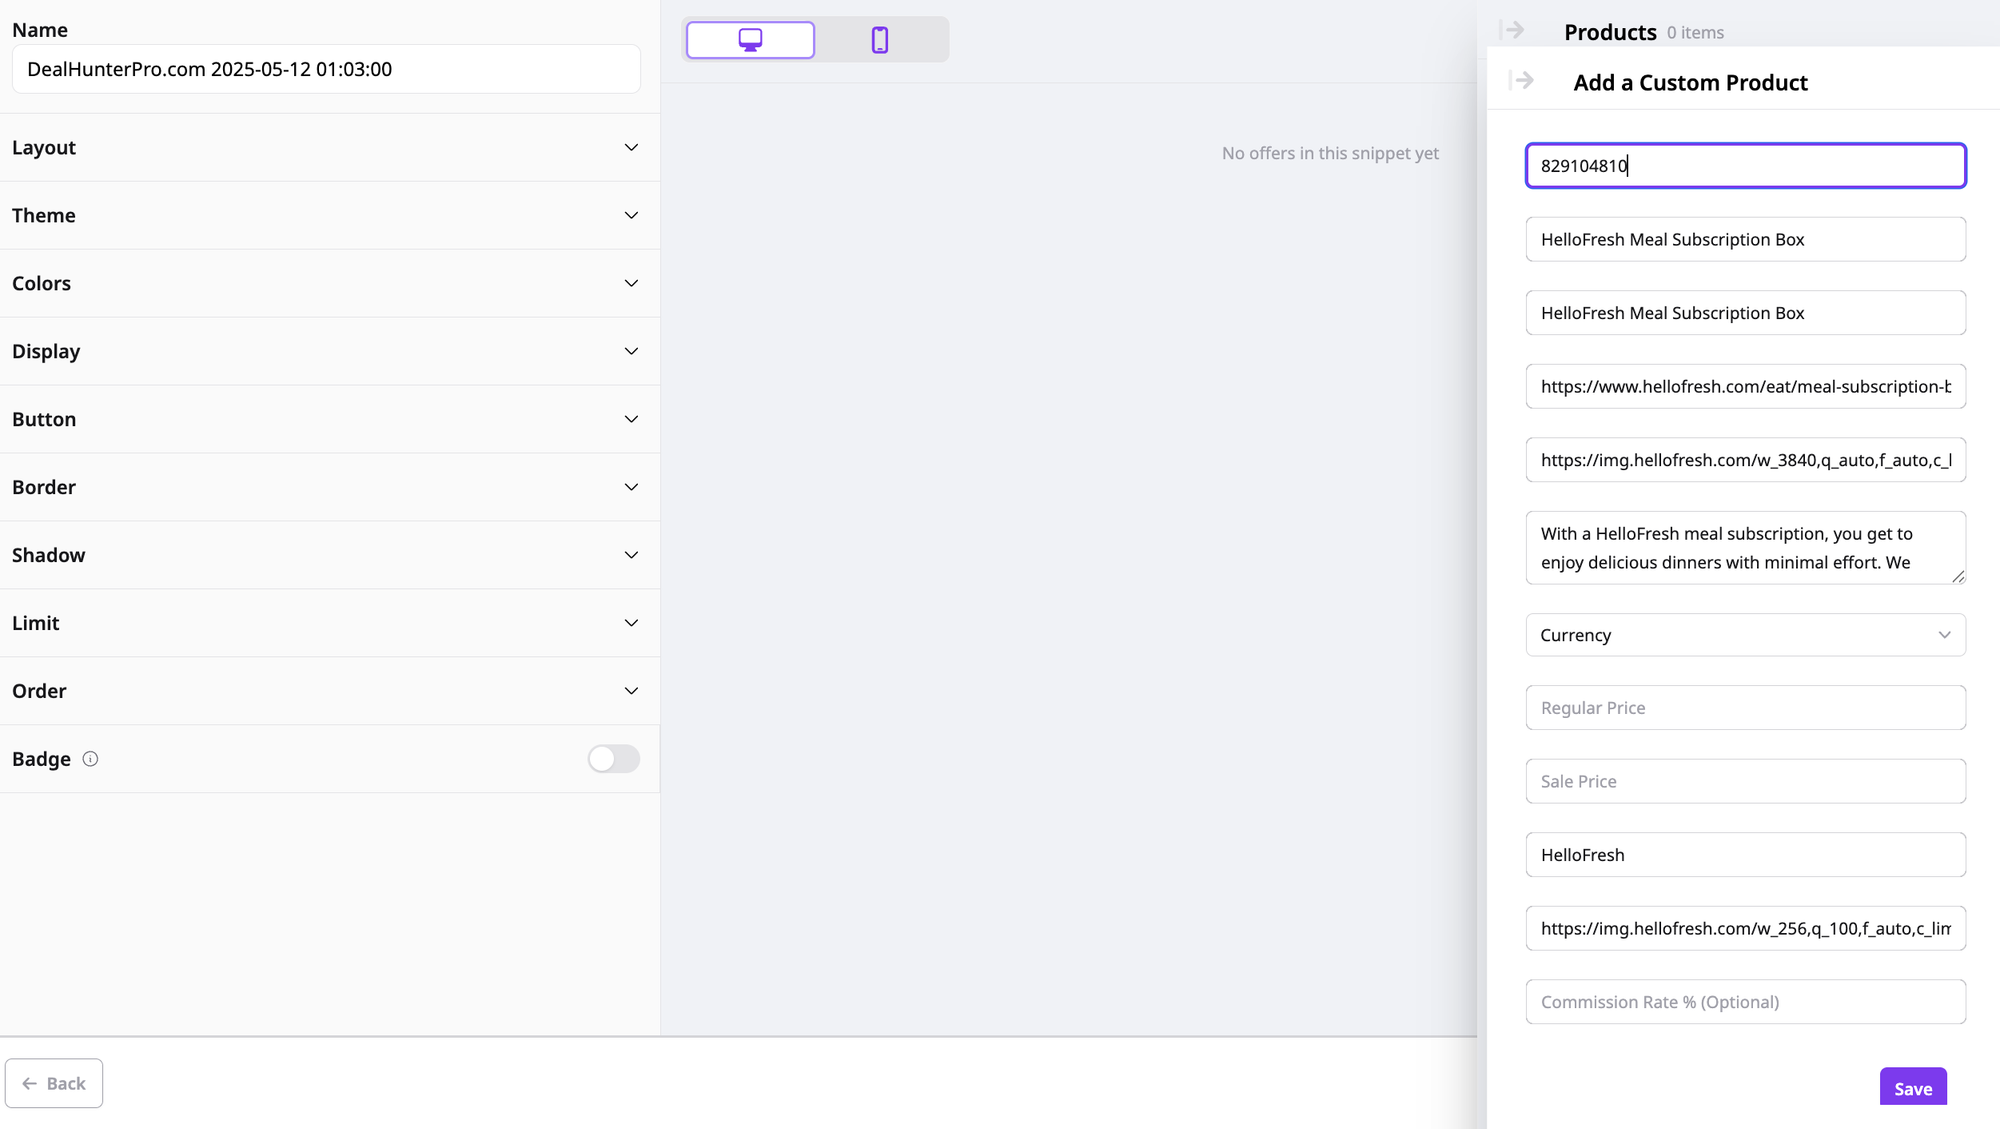The width and height of the screenshot is (2000, 1129).
Task: Focus the Sale Price input
Action: 1745,782
